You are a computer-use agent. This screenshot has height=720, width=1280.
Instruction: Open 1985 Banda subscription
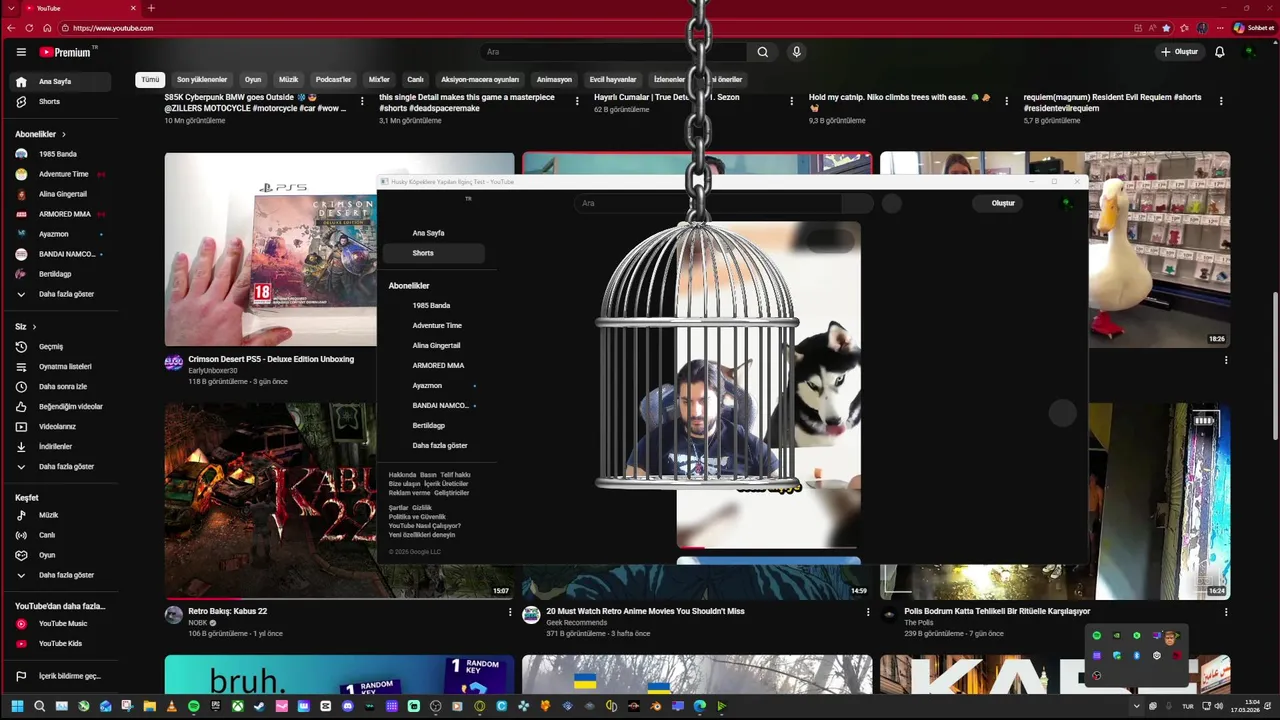(60, 154)
